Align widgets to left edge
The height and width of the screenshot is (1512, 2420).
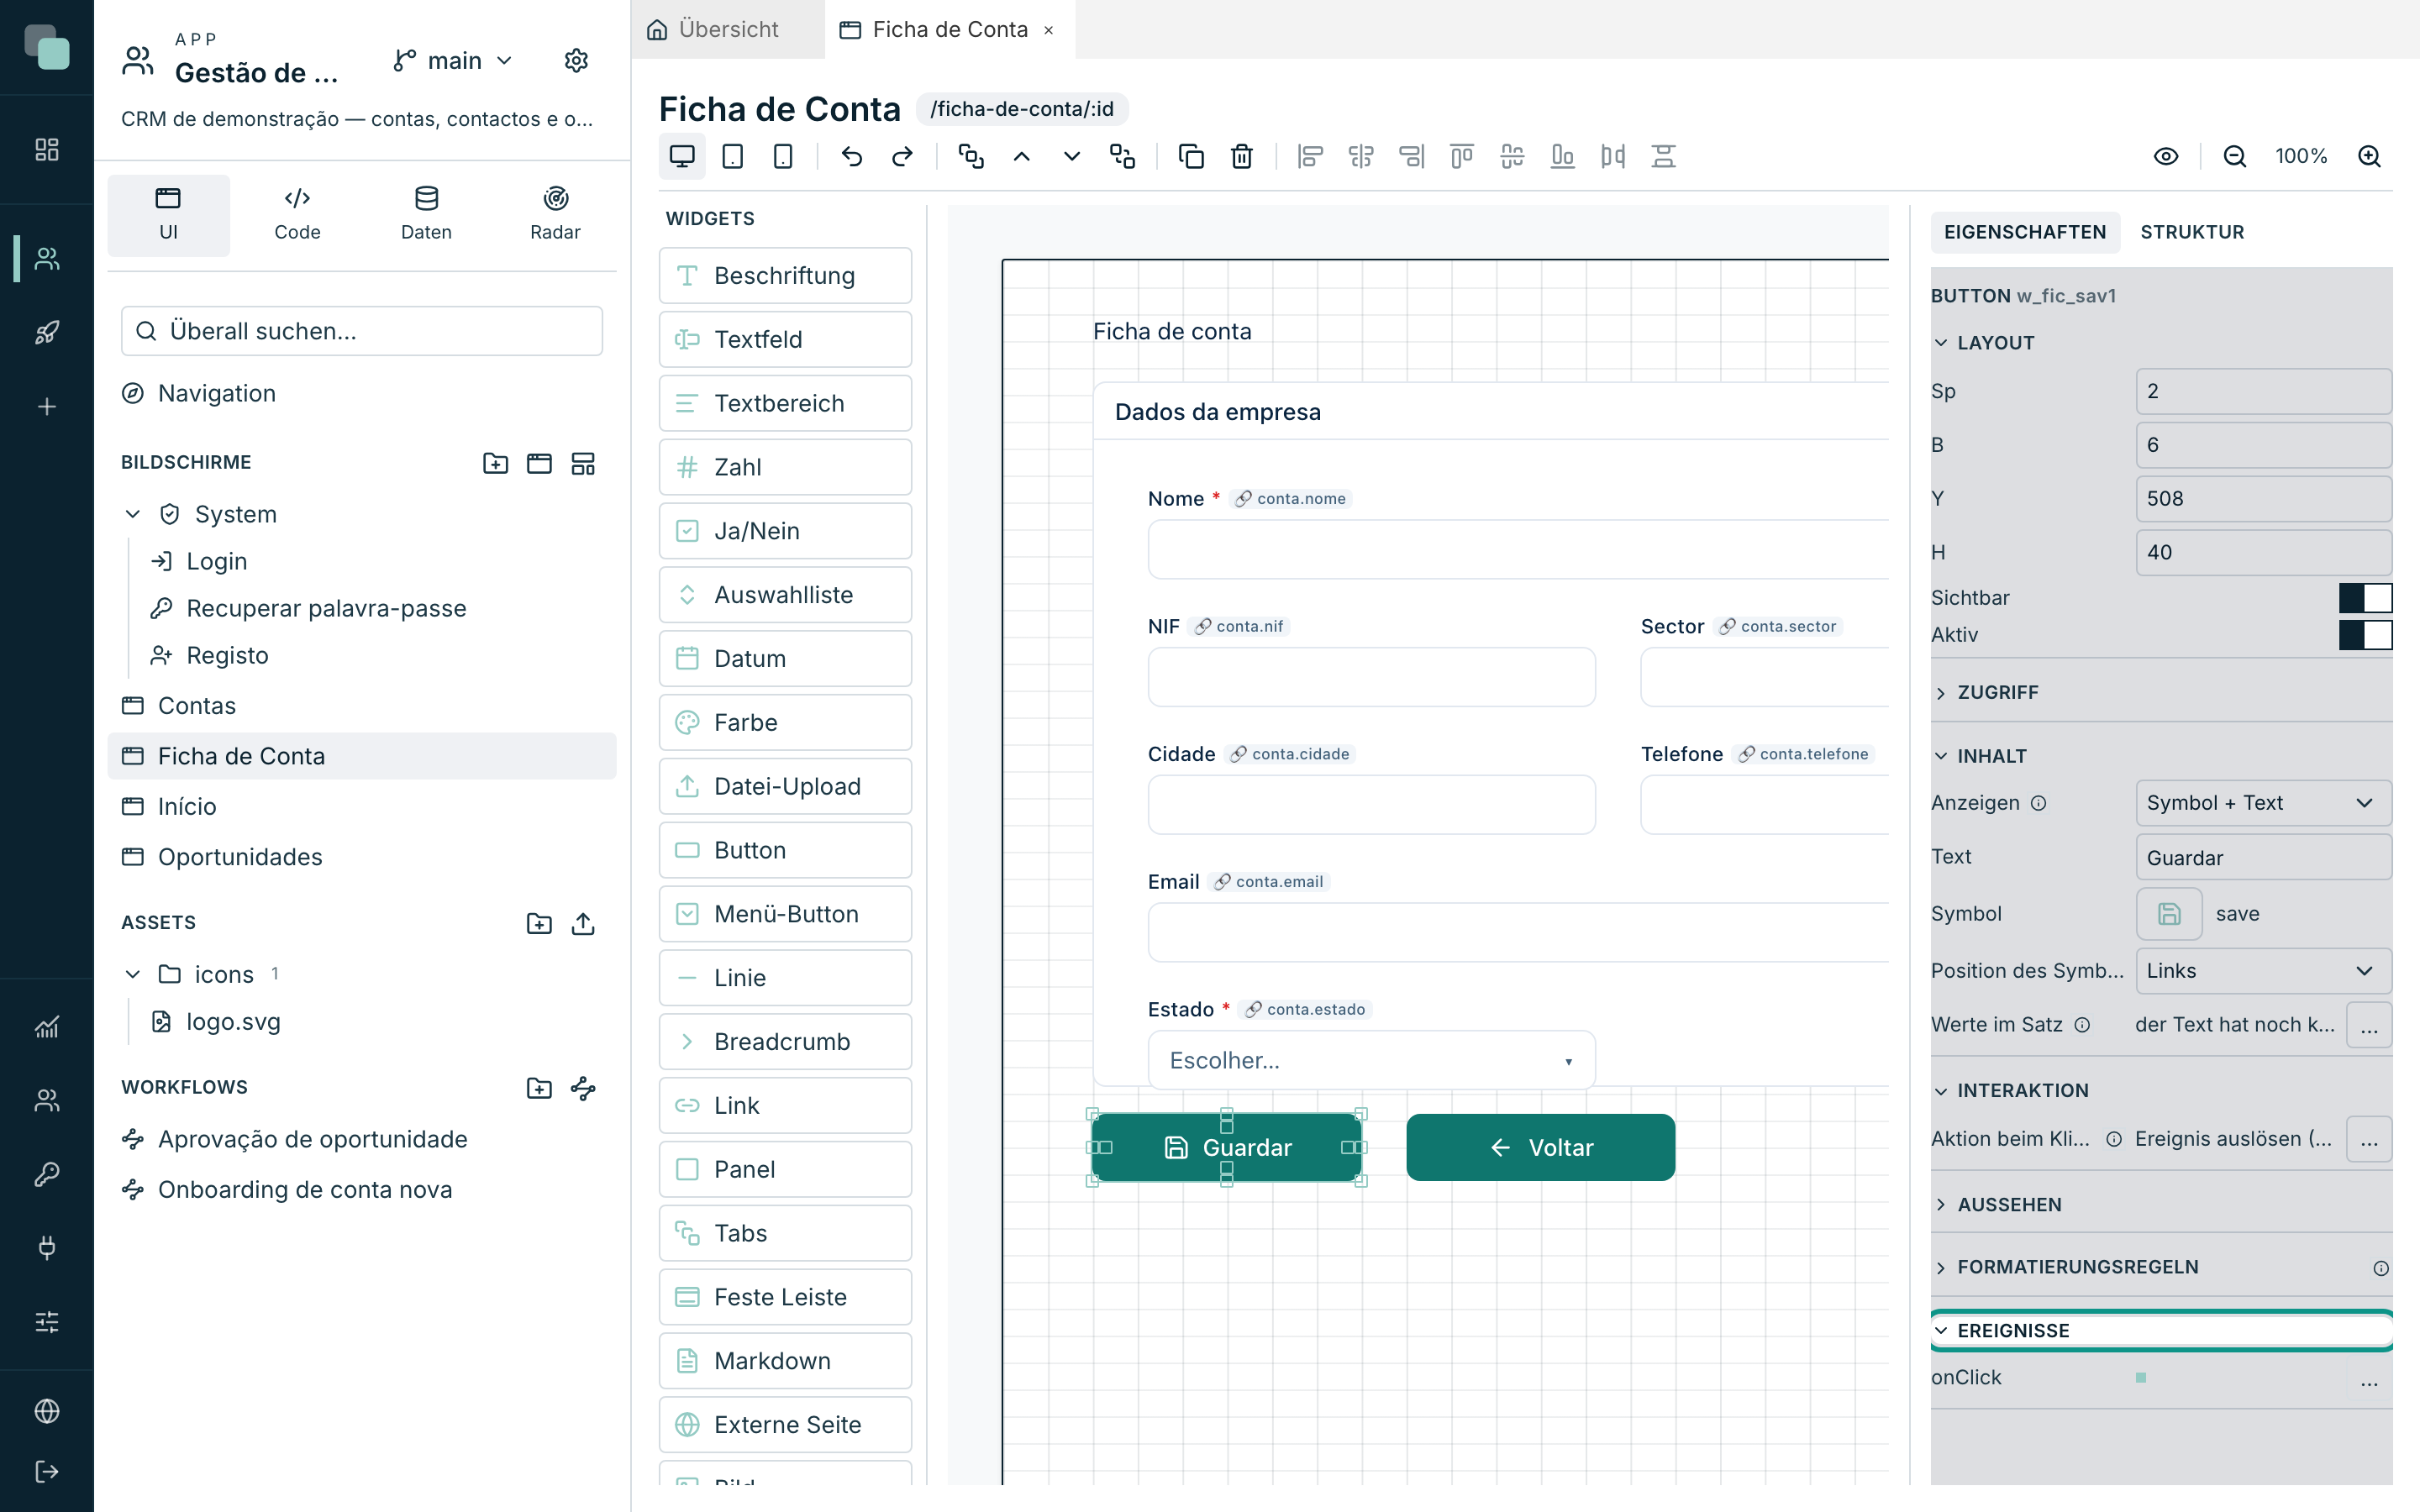(1310, 156)
